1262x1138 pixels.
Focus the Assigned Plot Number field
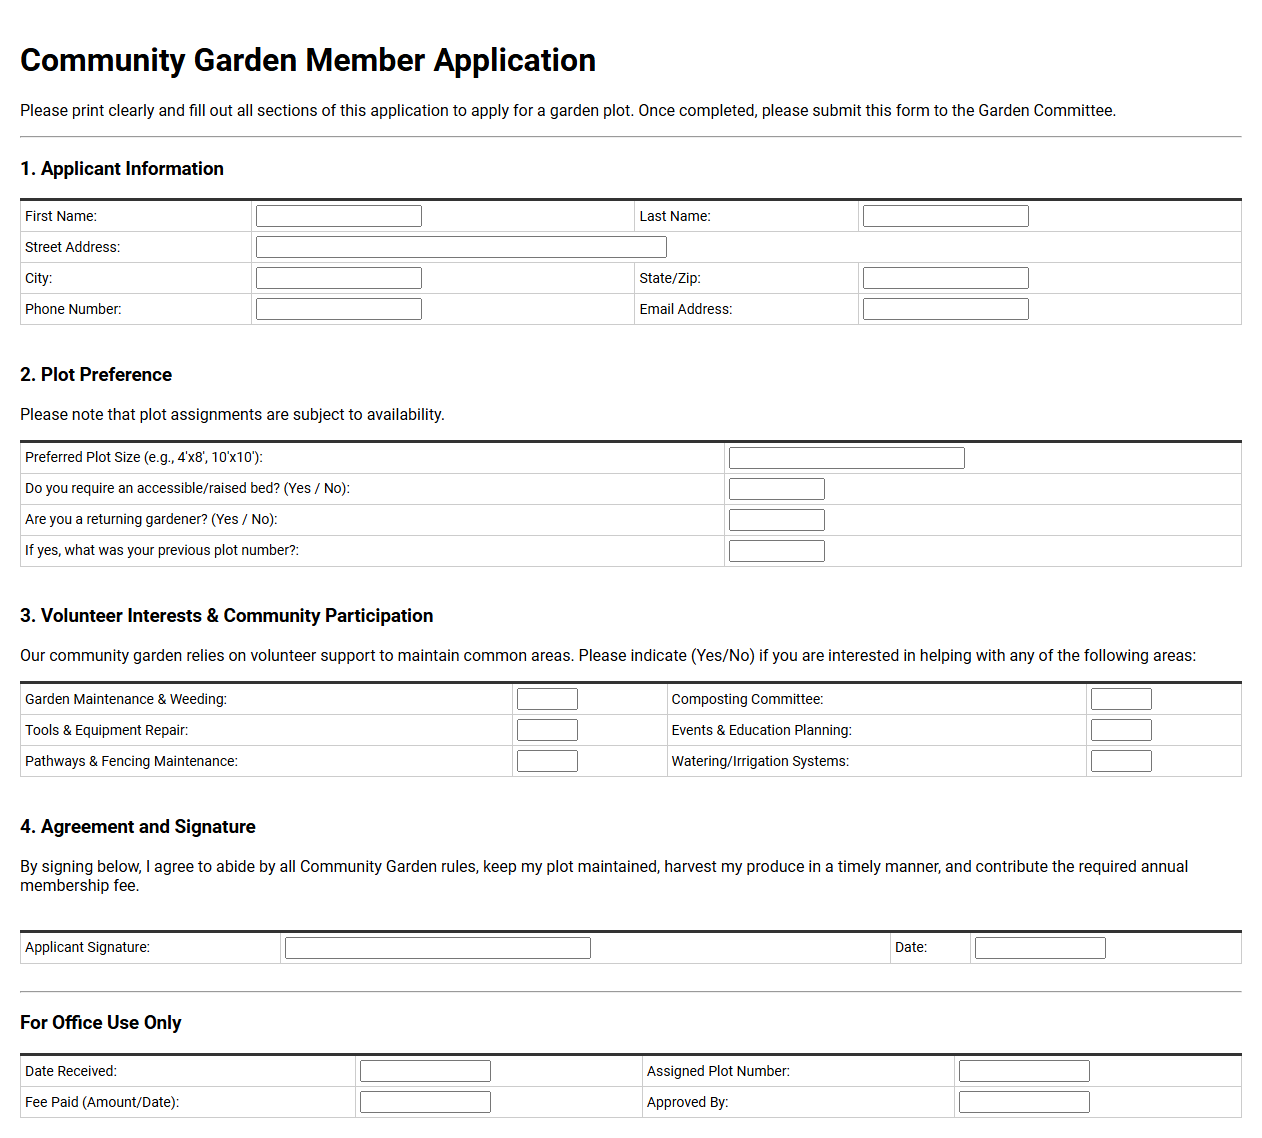(x=1024, y=1071)
